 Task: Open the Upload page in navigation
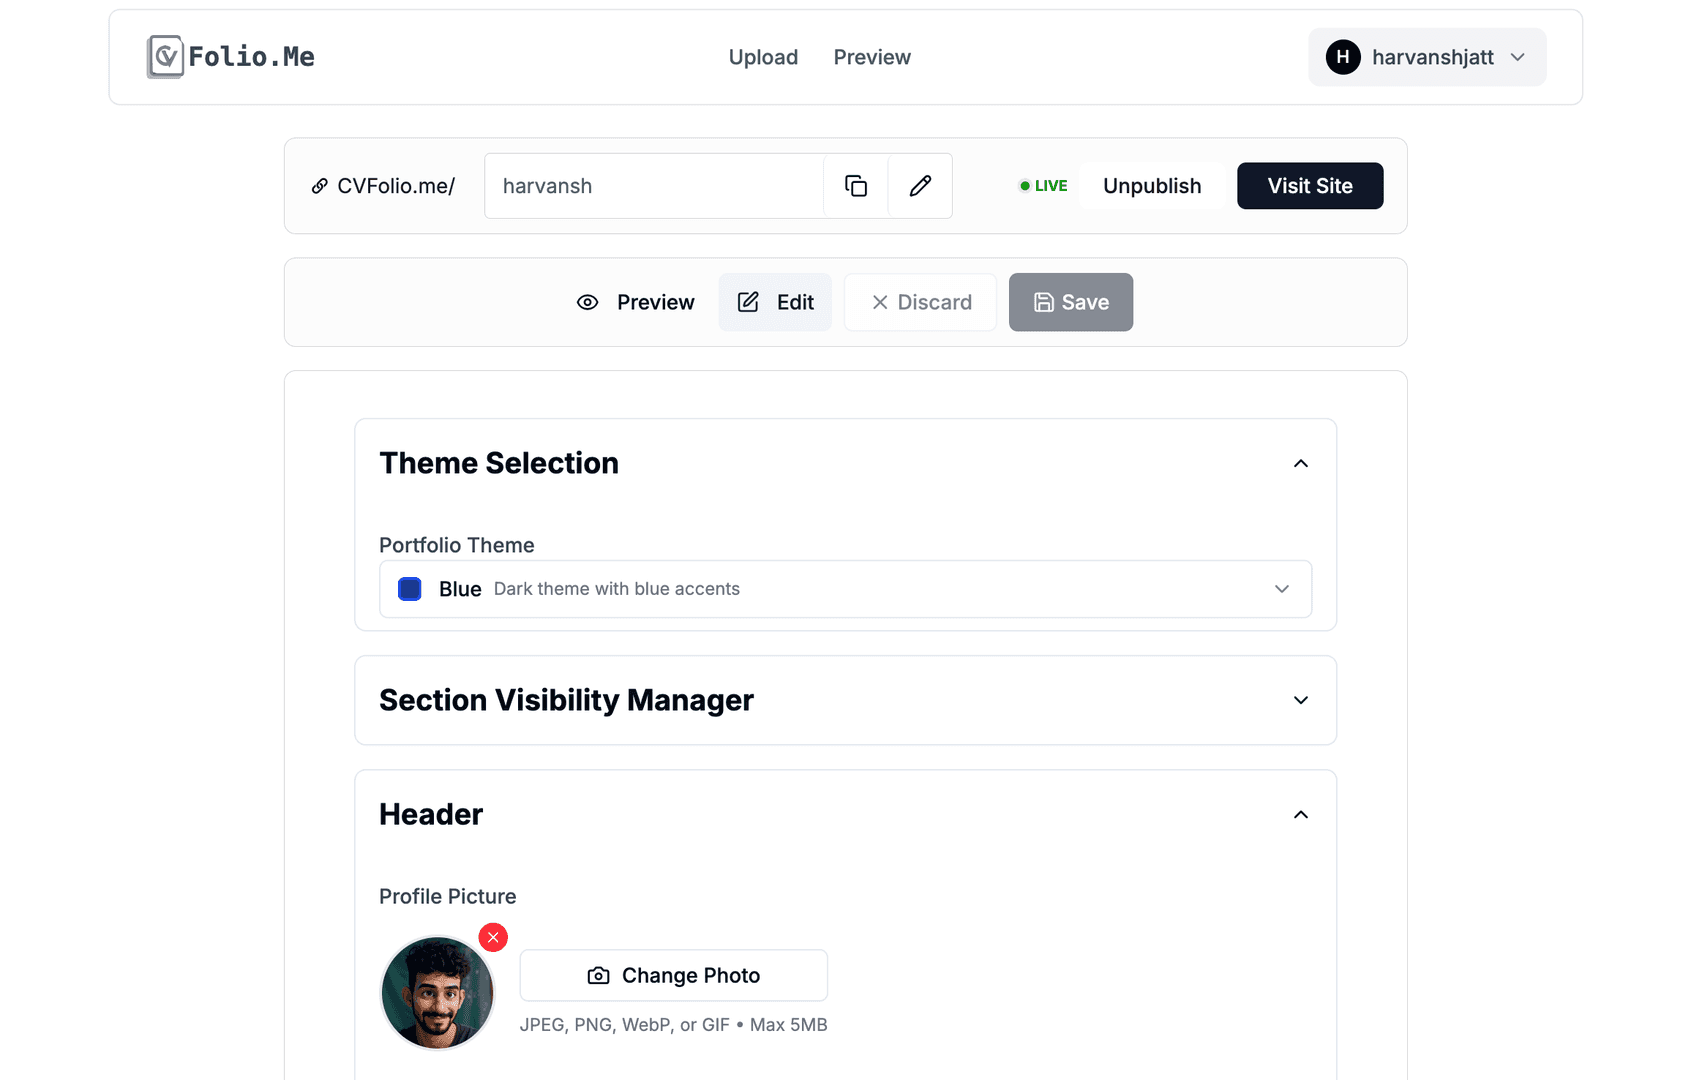tap(763, 57)
